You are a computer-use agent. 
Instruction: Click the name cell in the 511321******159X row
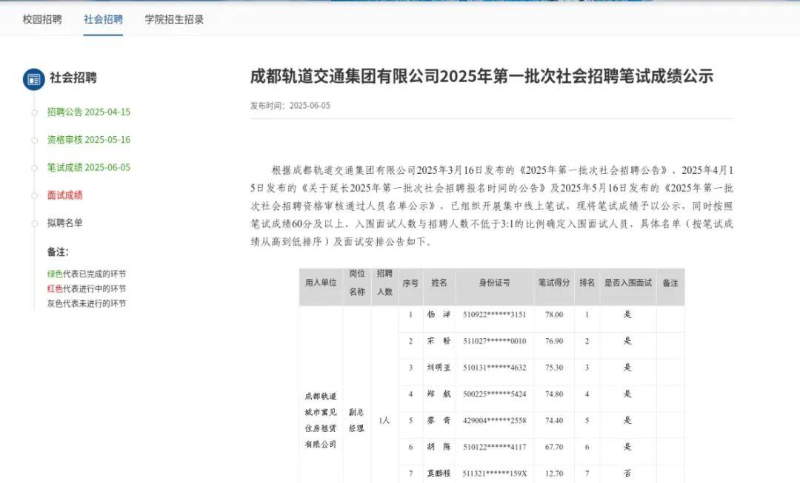point(439,474)
